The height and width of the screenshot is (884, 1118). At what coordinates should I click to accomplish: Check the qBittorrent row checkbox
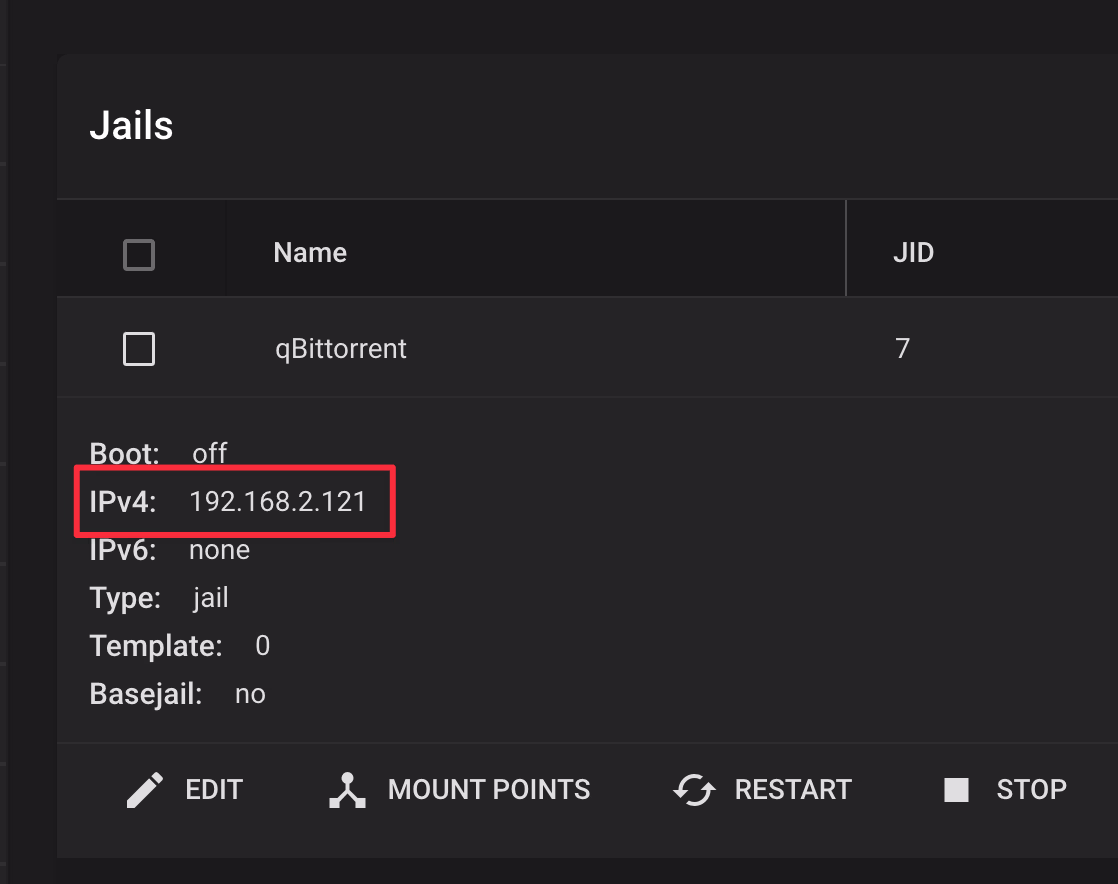point(139,349)
